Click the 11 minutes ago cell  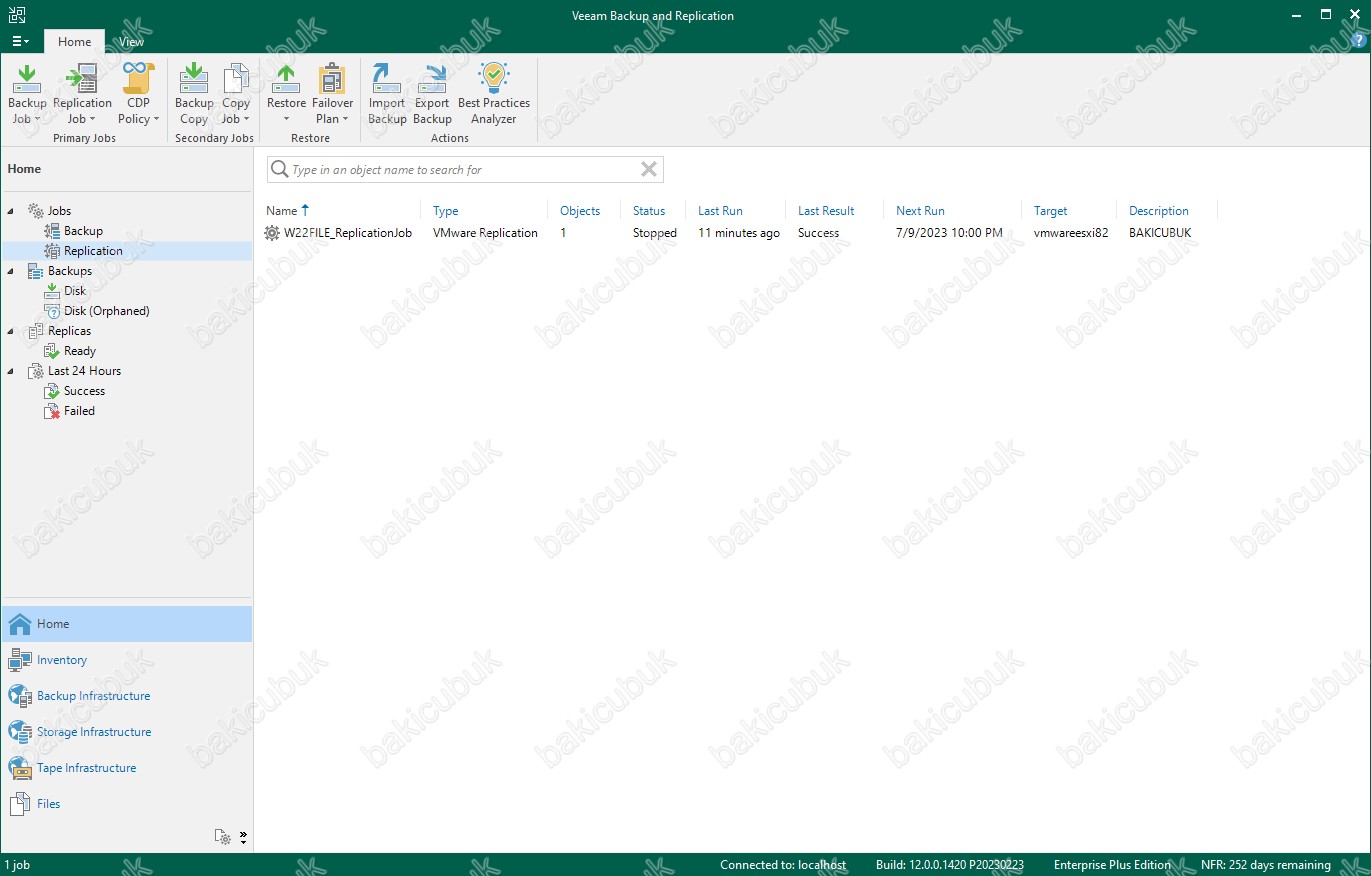pos(739,233)
